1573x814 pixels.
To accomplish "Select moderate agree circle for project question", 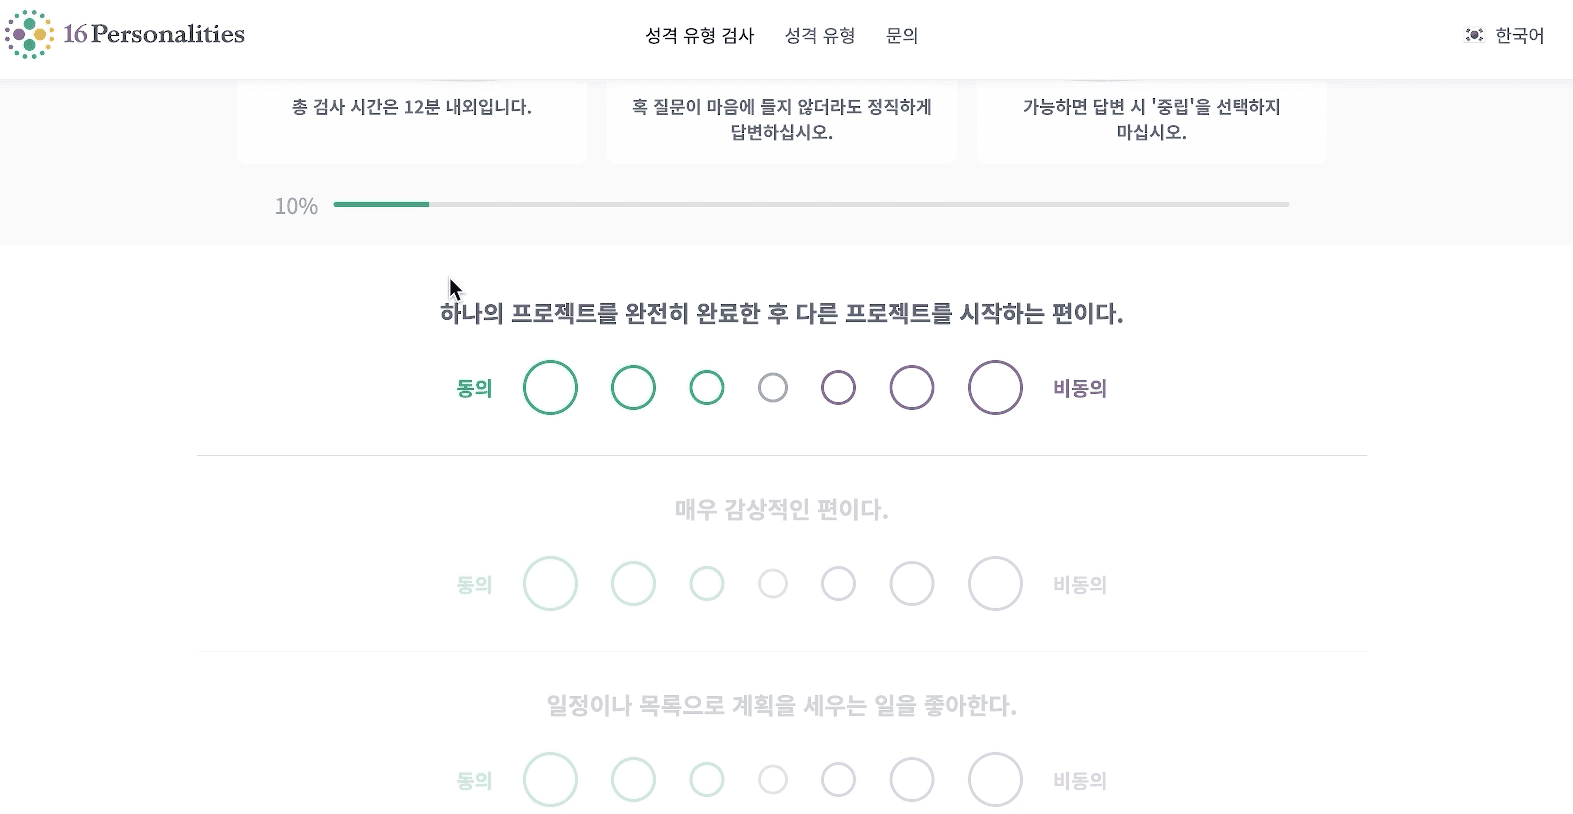I will point(633,388).
